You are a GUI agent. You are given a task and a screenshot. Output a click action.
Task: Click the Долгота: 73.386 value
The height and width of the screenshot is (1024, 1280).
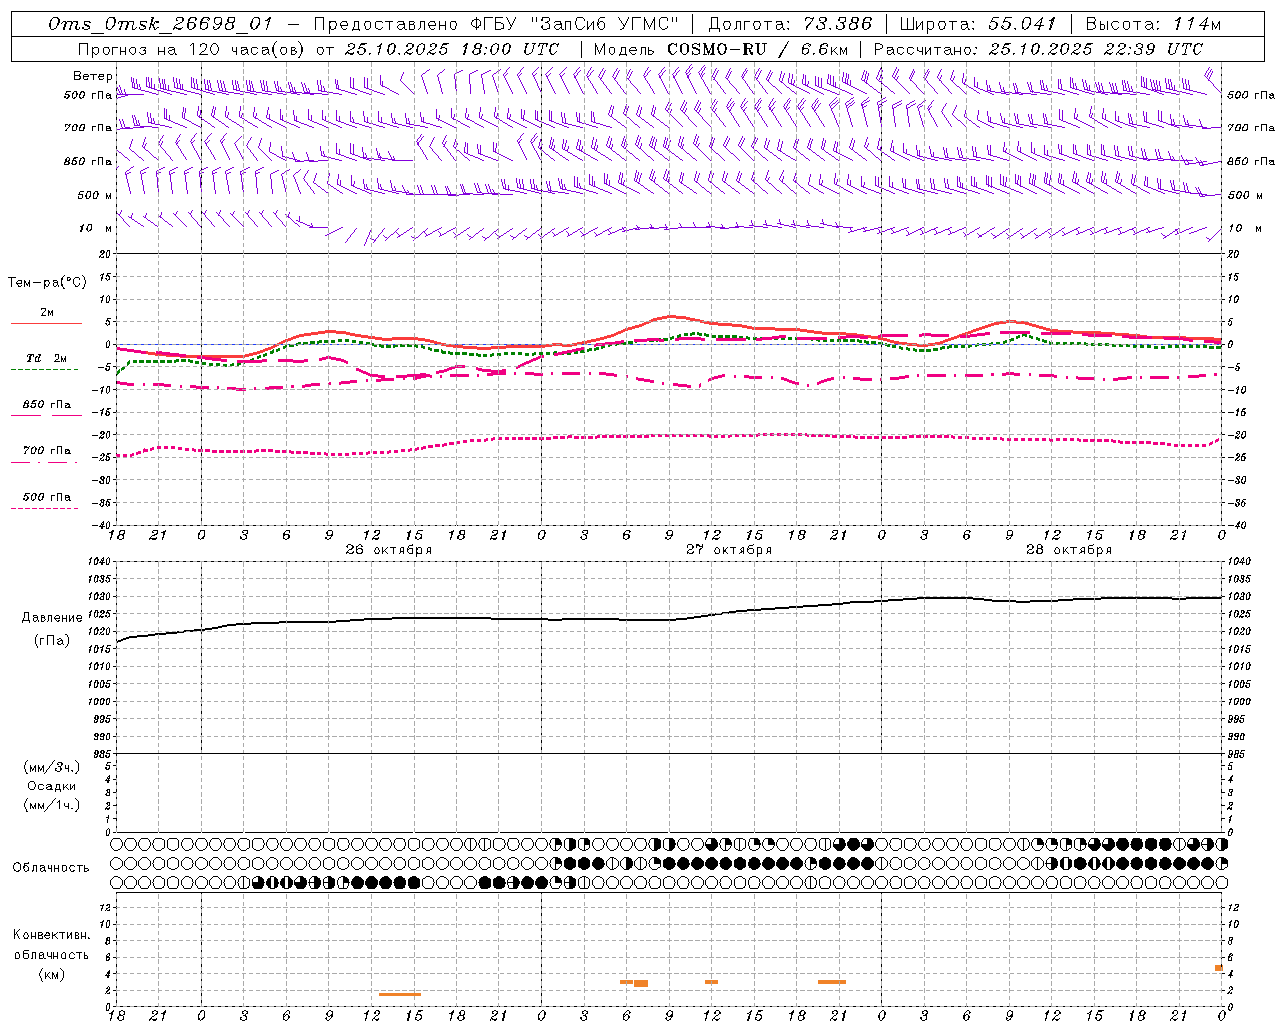pos(790,24)
